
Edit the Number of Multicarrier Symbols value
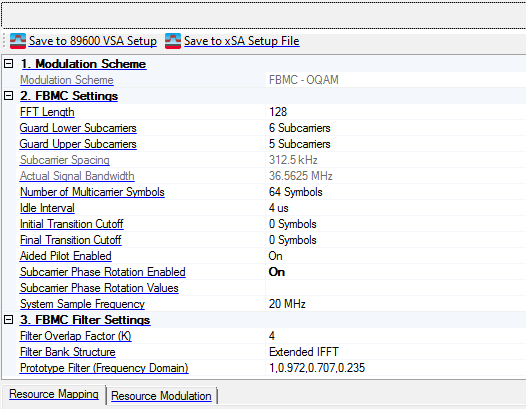(396, 192)
